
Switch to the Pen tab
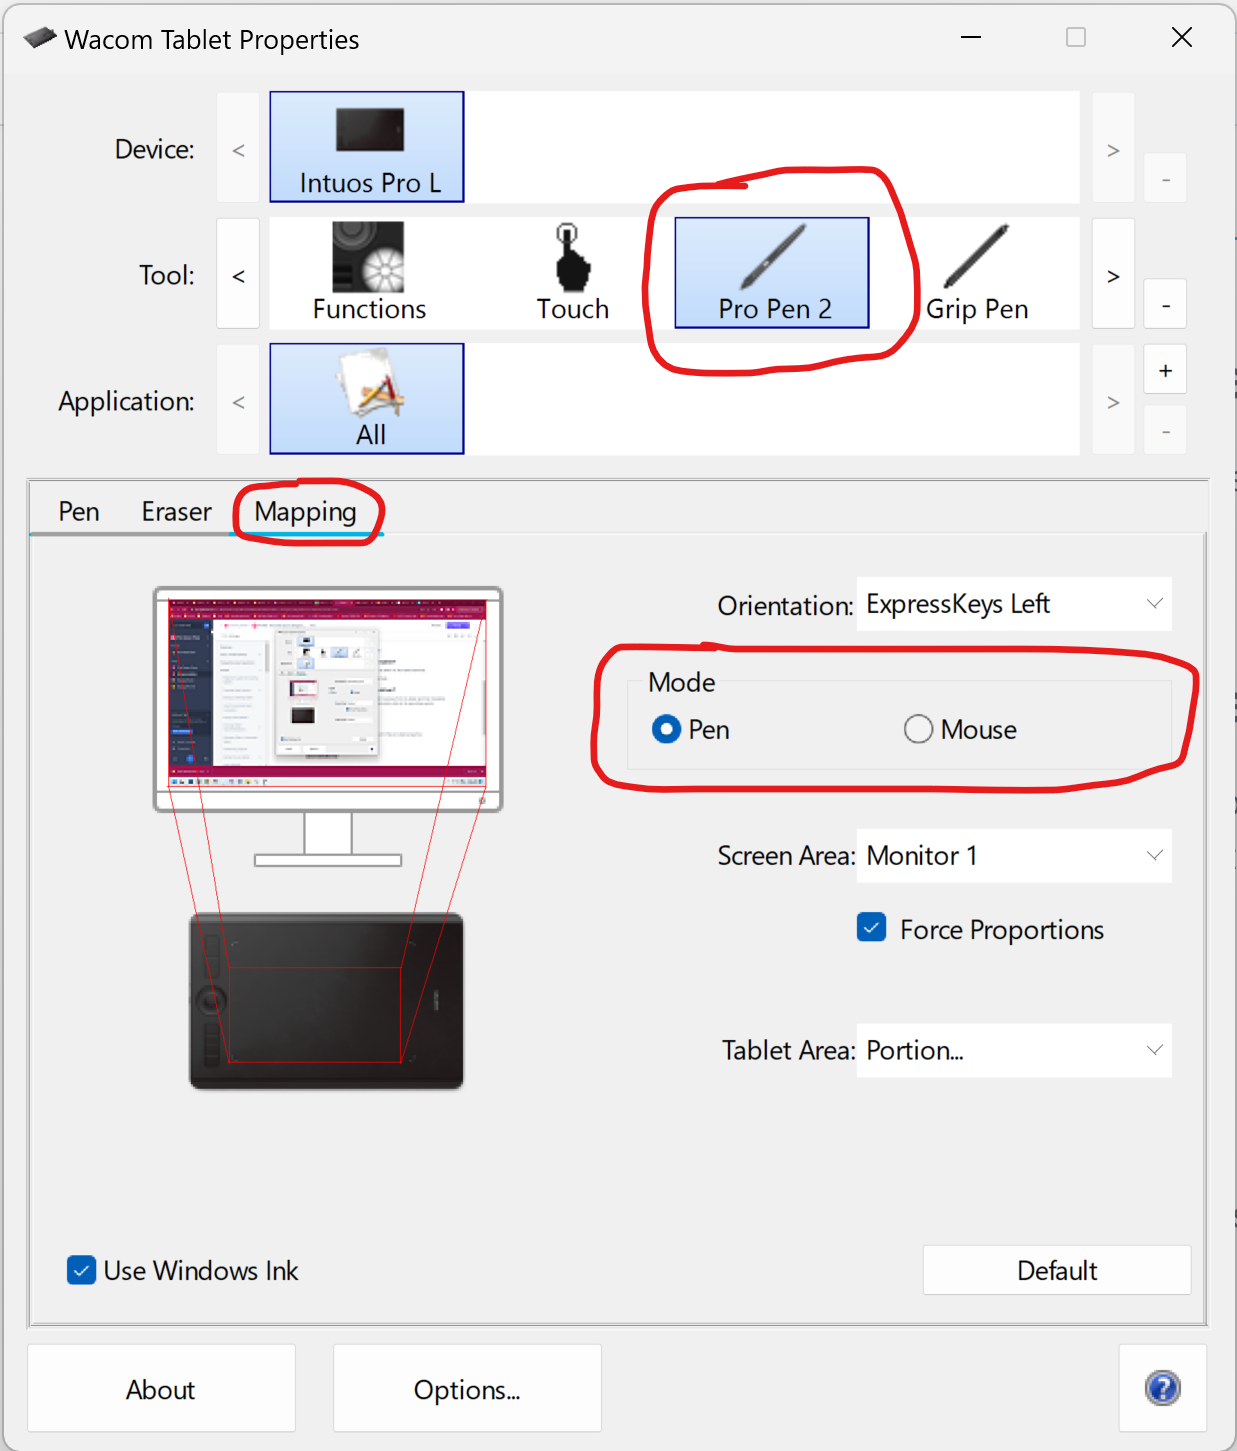click(79, 512)
